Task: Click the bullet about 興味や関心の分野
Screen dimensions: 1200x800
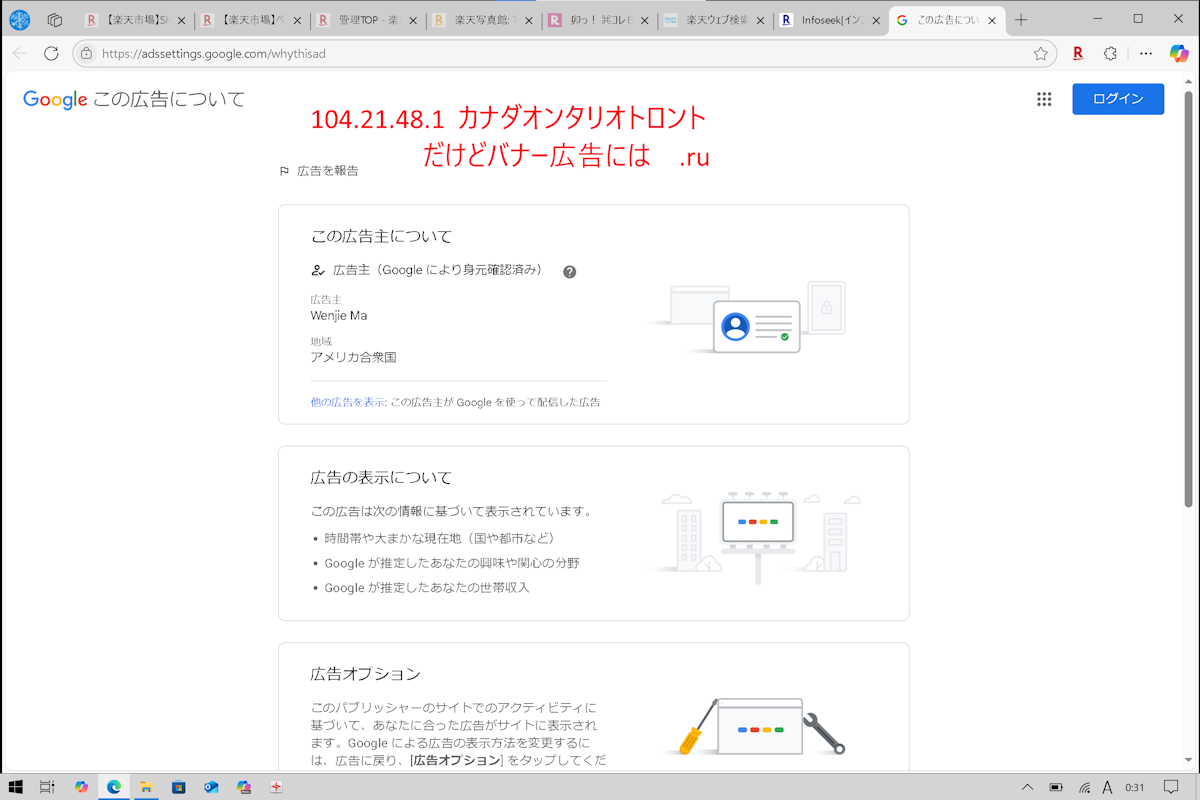Action: [452, 563]
